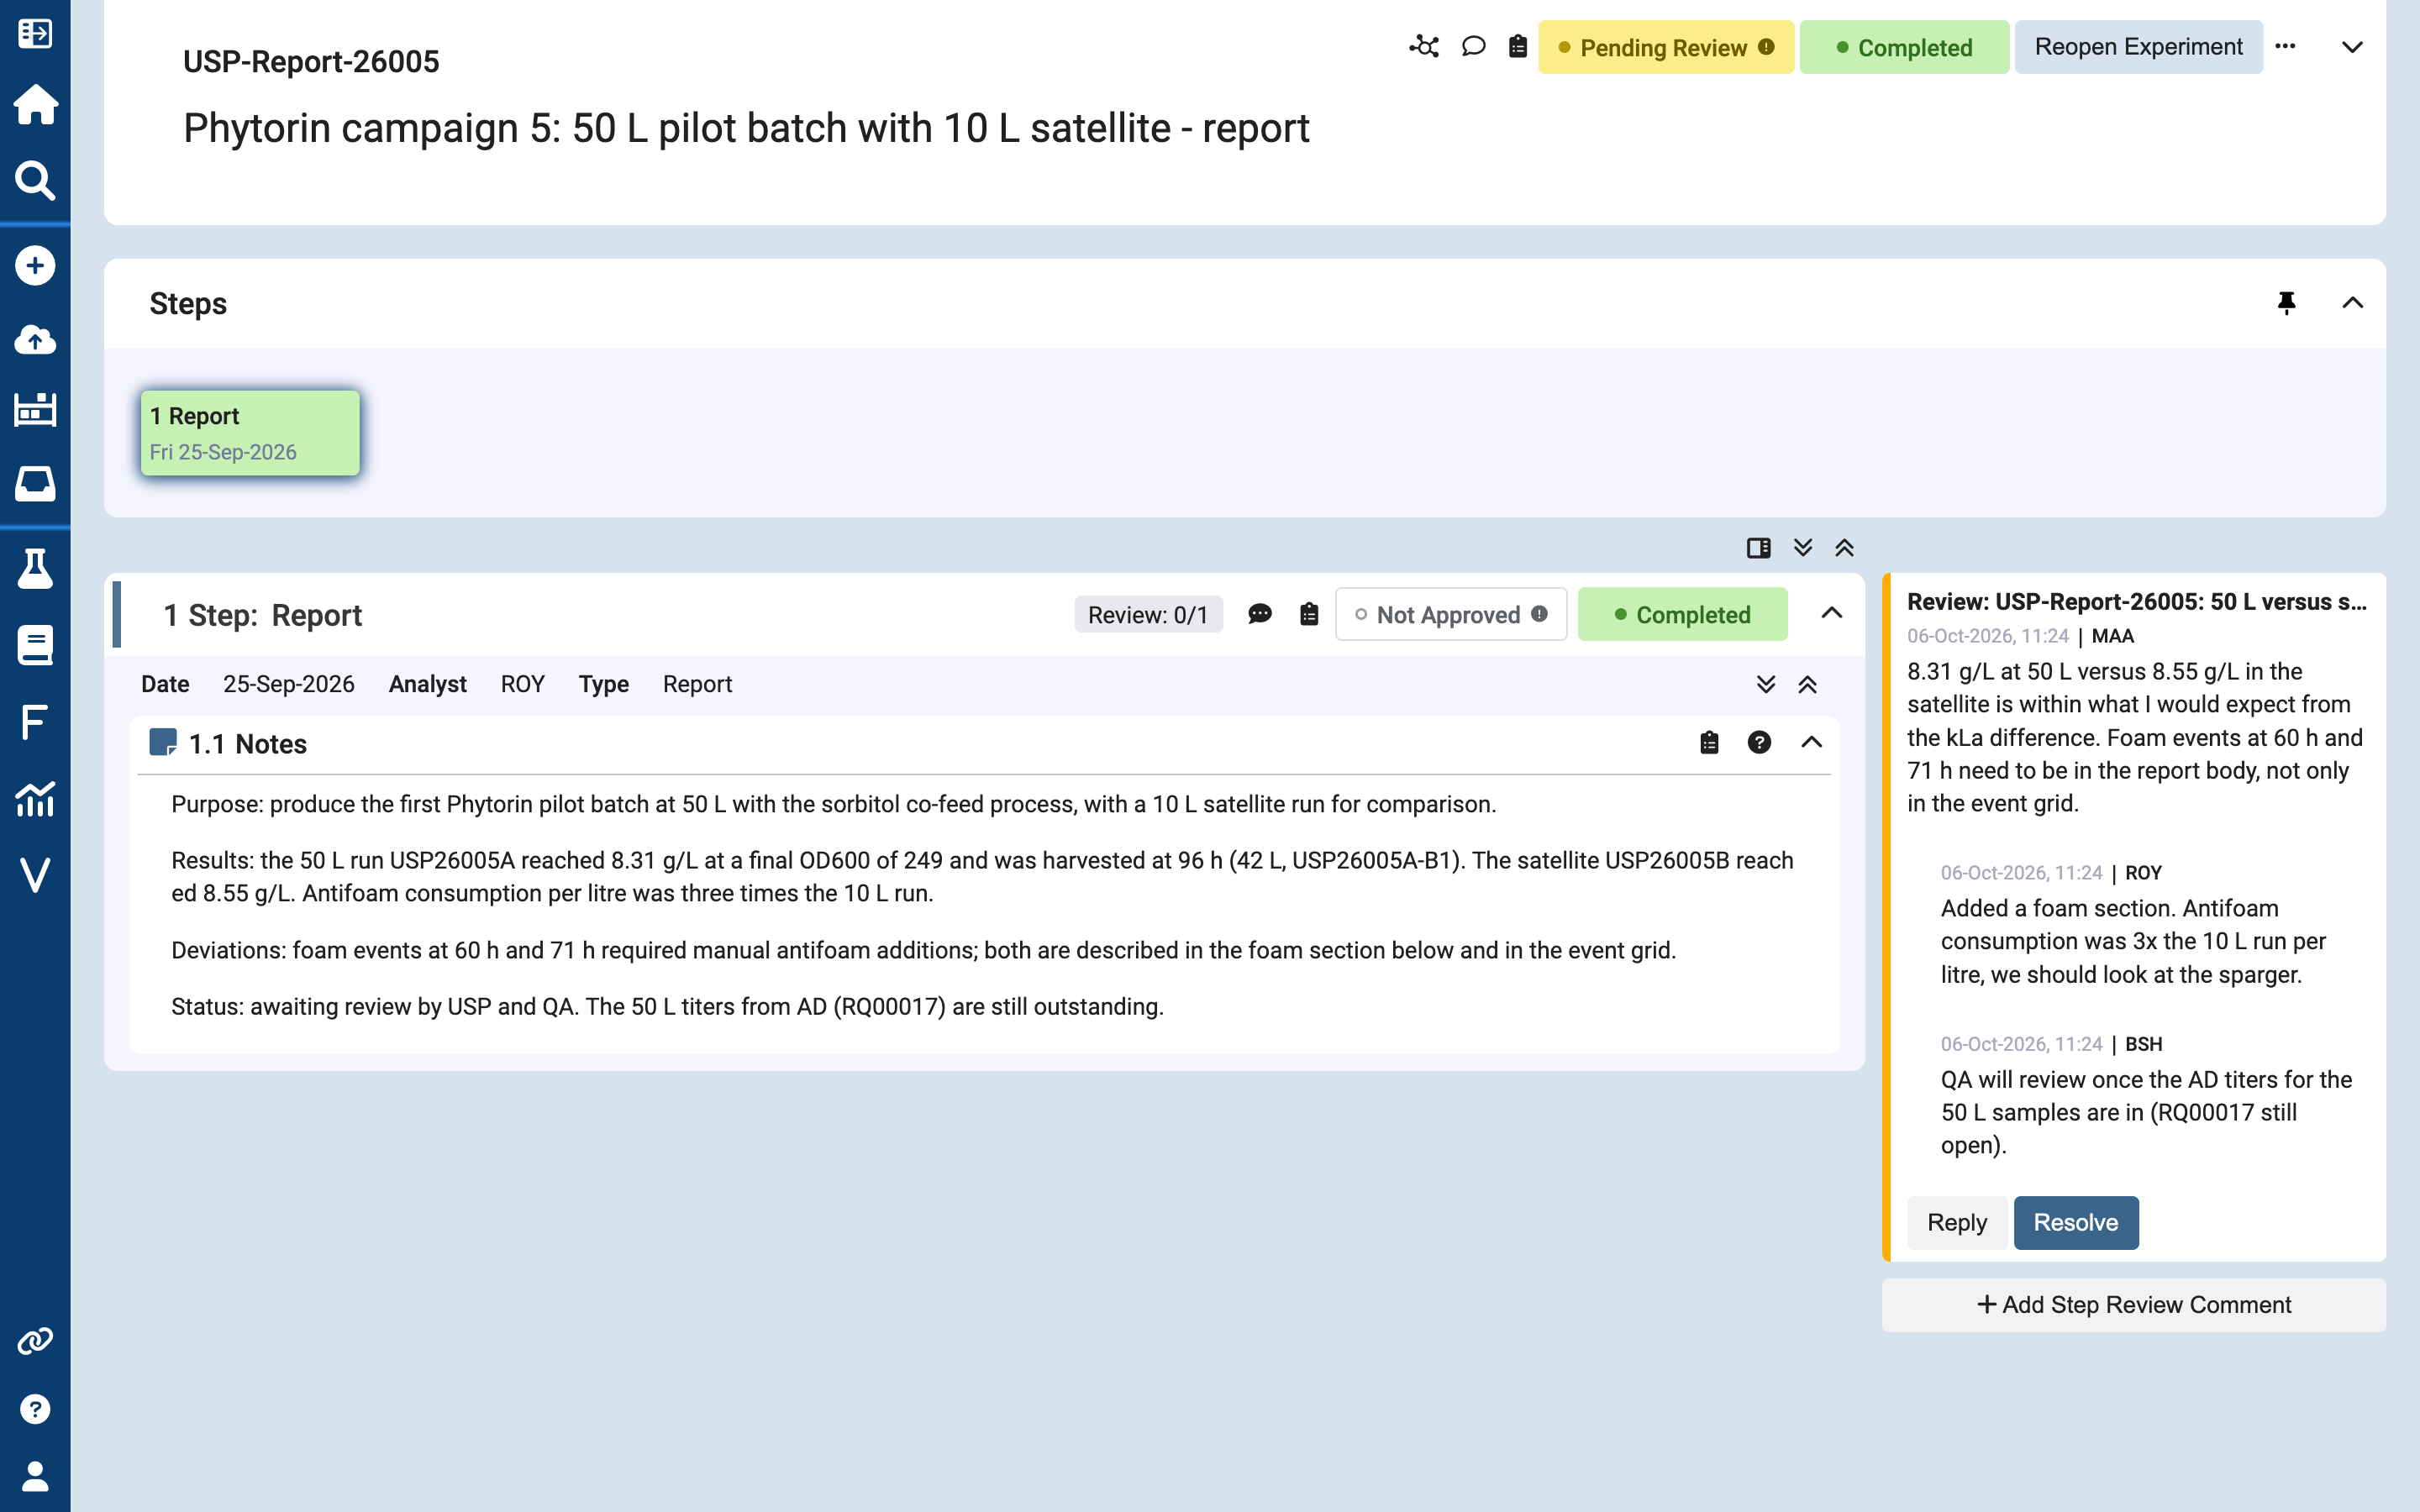
Task: Reply to the review comment thread
Action: click(1956, 1222)
